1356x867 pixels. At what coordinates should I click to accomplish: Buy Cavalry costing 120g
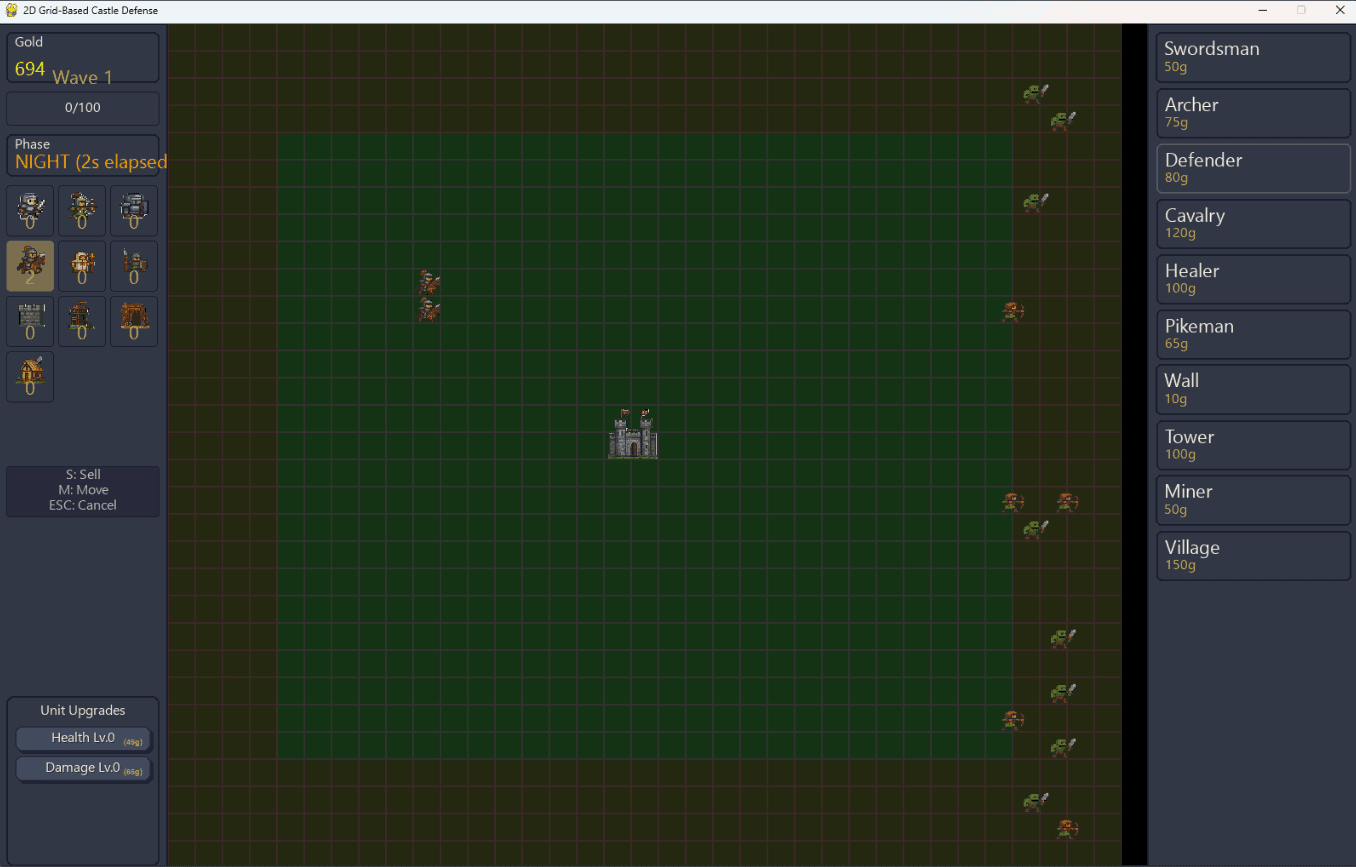(x=1253, y=223)
